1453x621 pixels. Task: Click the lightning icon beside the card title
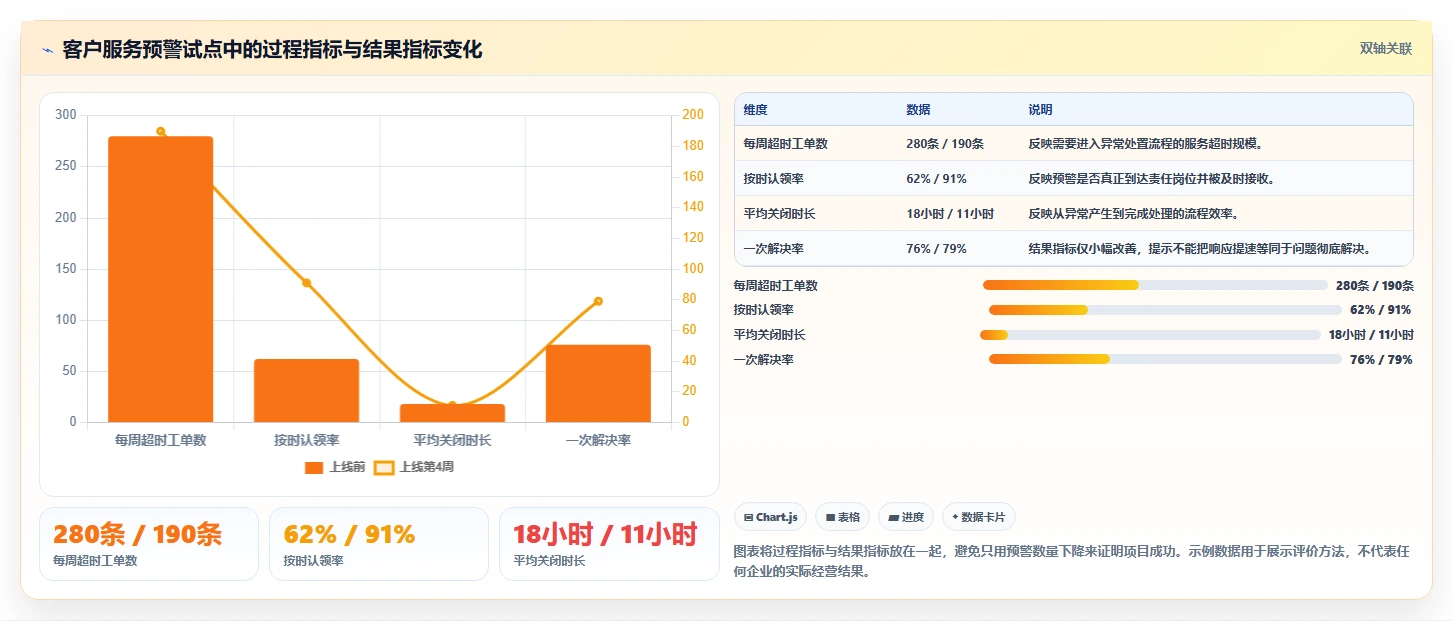point(48,50)
